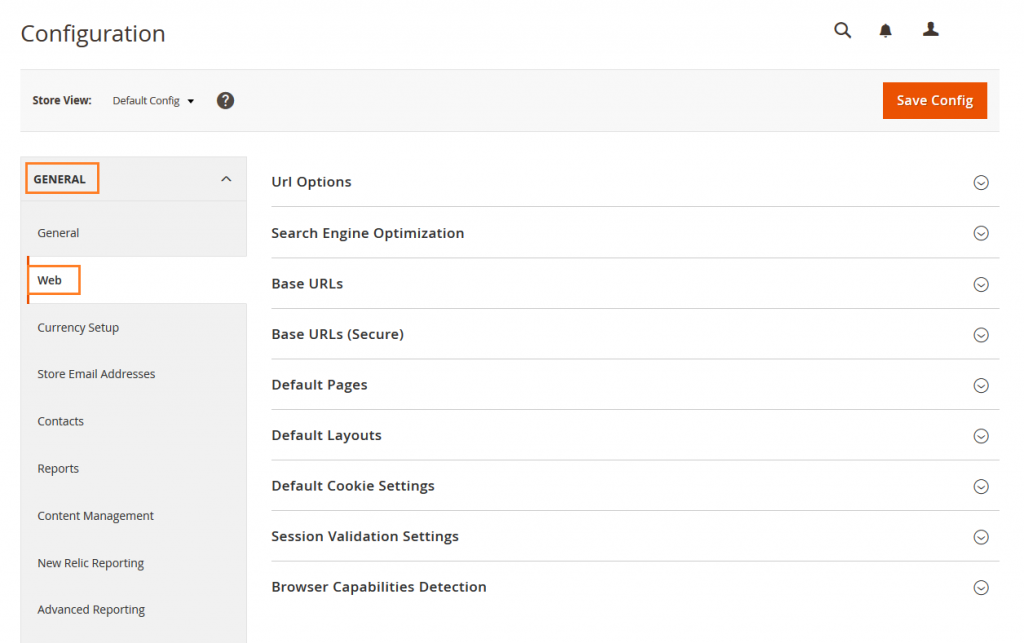The width and height of the screenshot is (1024, 643).
Task: Open the Advanced Reporting section
Action: point(91,609)
